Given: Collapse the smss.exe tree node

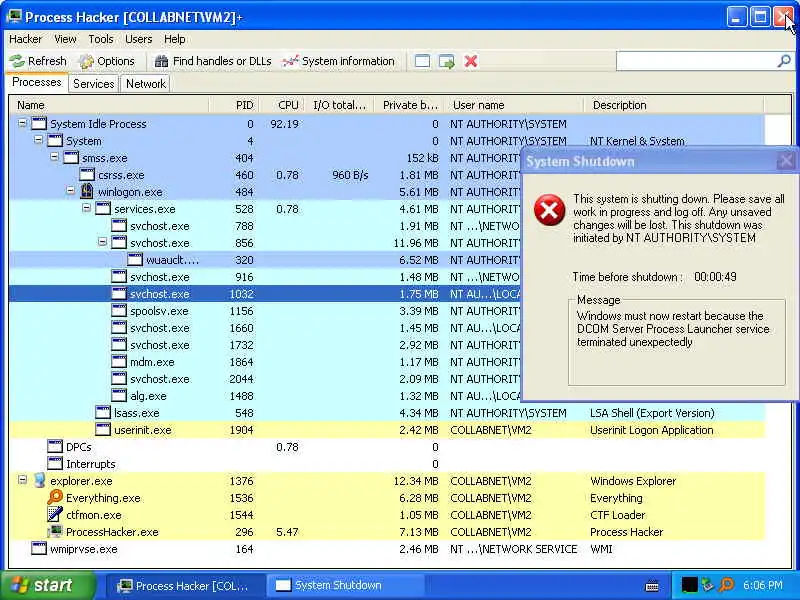Looking at the screenshot, I should 54,157.
